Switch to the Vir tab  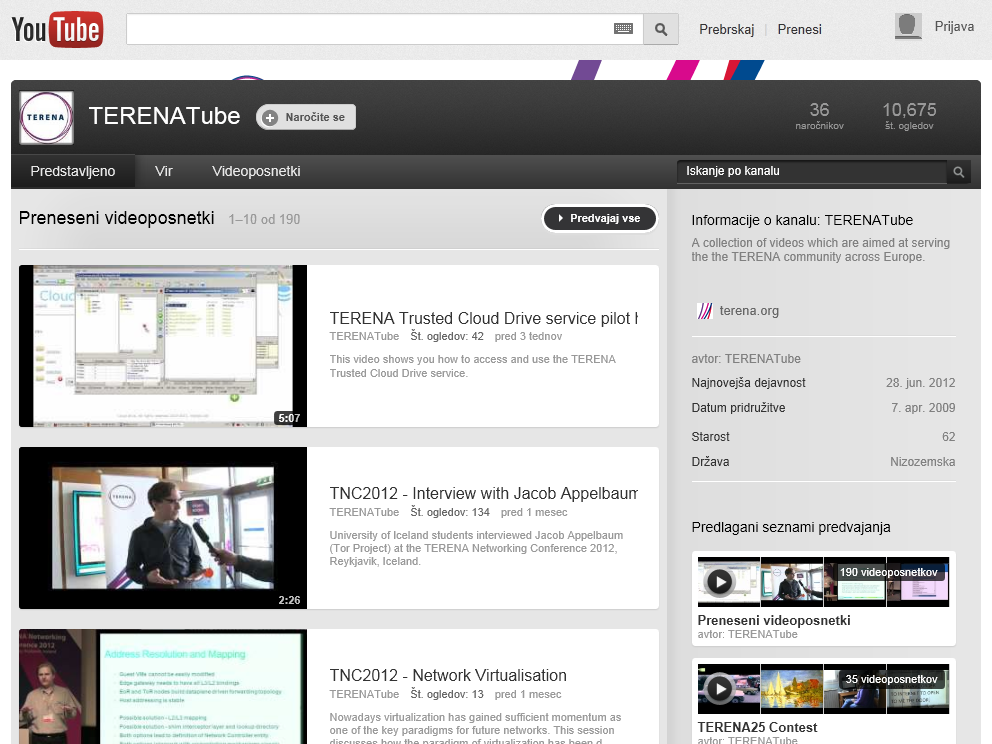click(x=164, y=171)
